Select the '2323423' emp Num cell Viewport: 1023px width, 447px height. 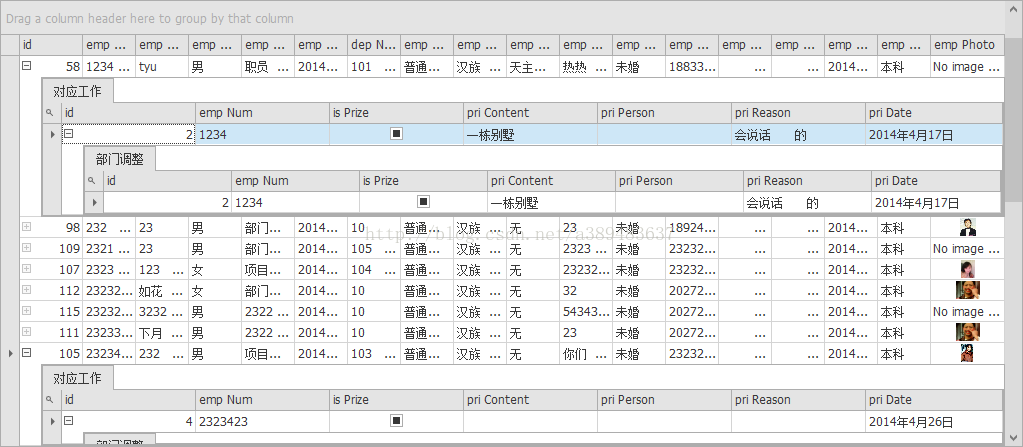click(x=262, y=422)
